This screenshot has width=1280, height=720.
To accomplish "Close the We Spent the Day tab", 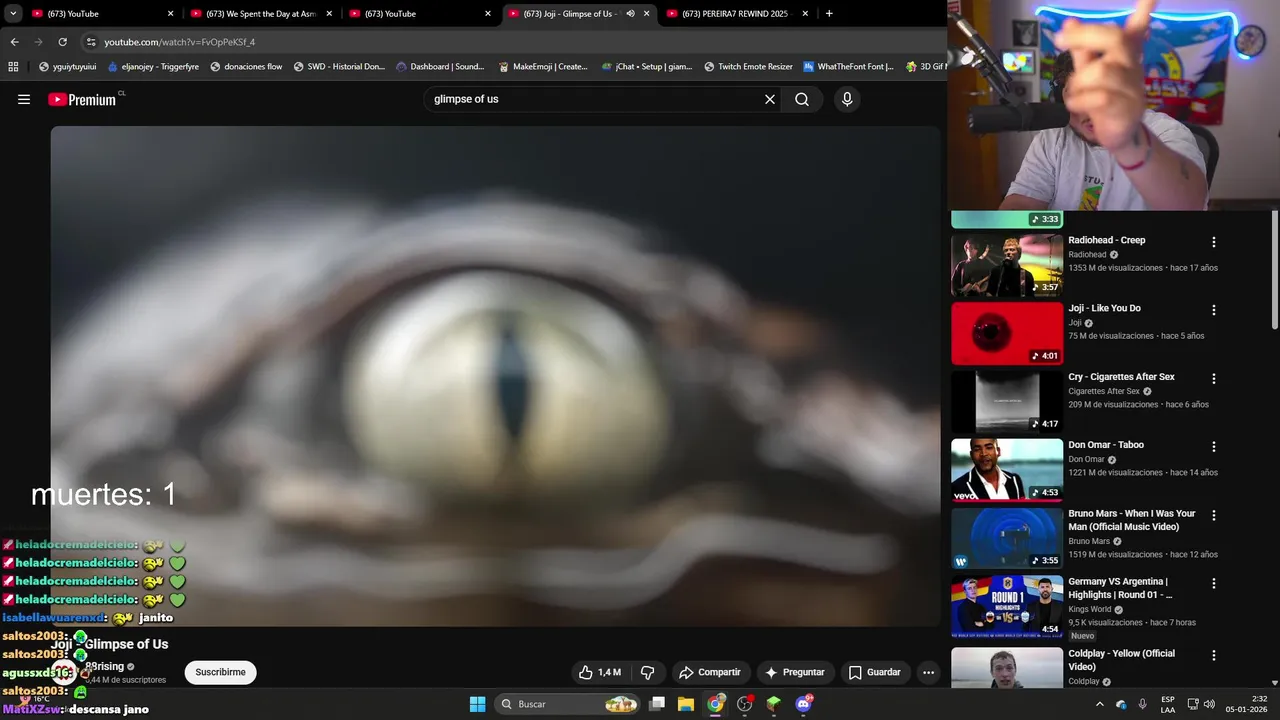I will coord(329,14).
